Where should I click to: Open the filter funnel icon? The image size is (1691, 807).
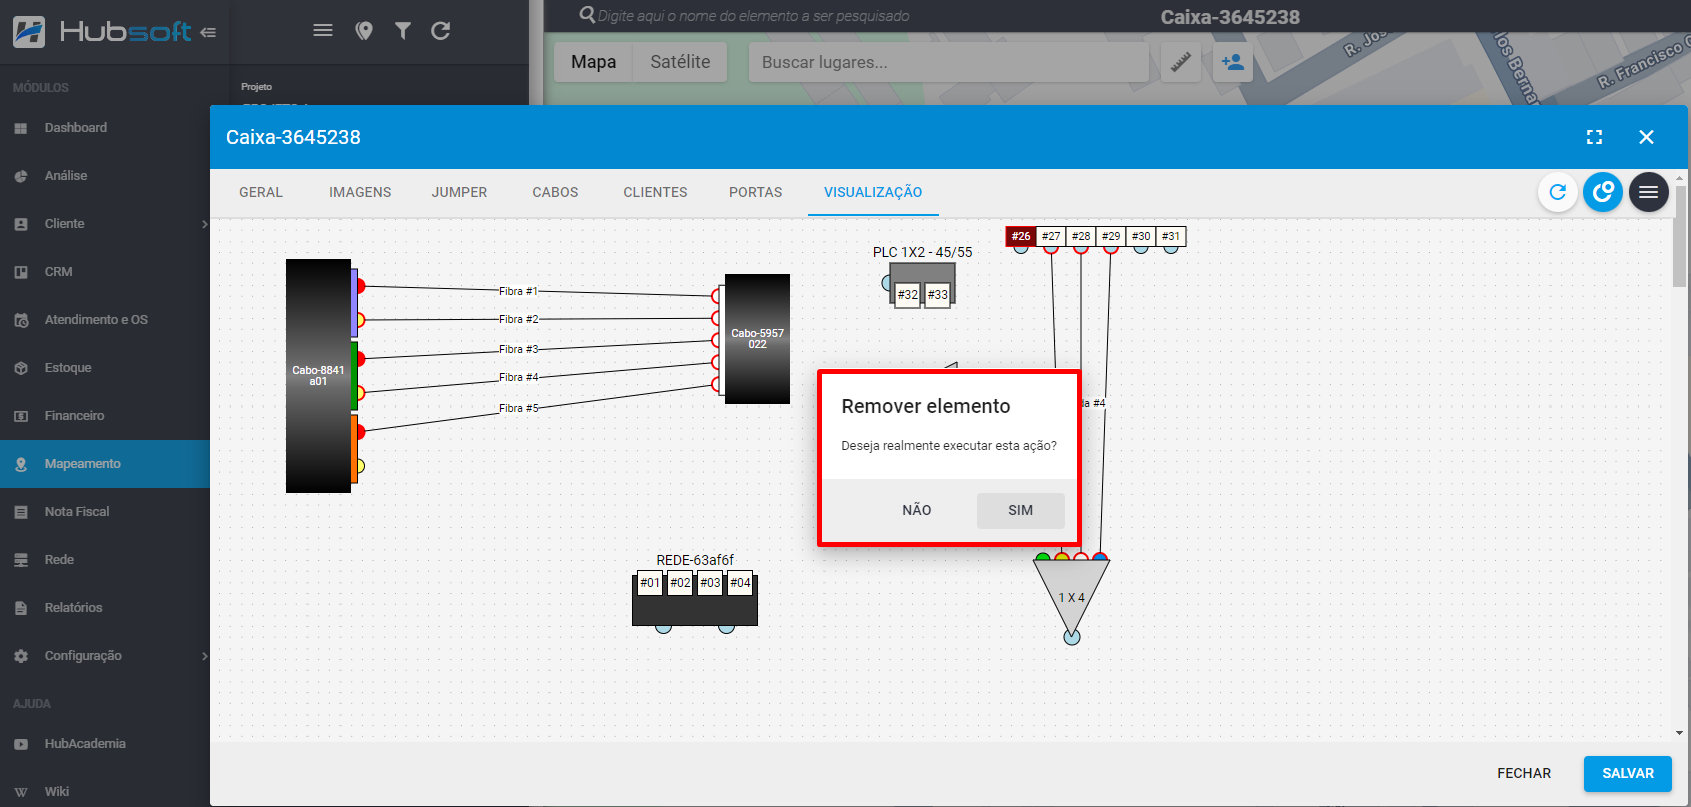click(403, 31)
